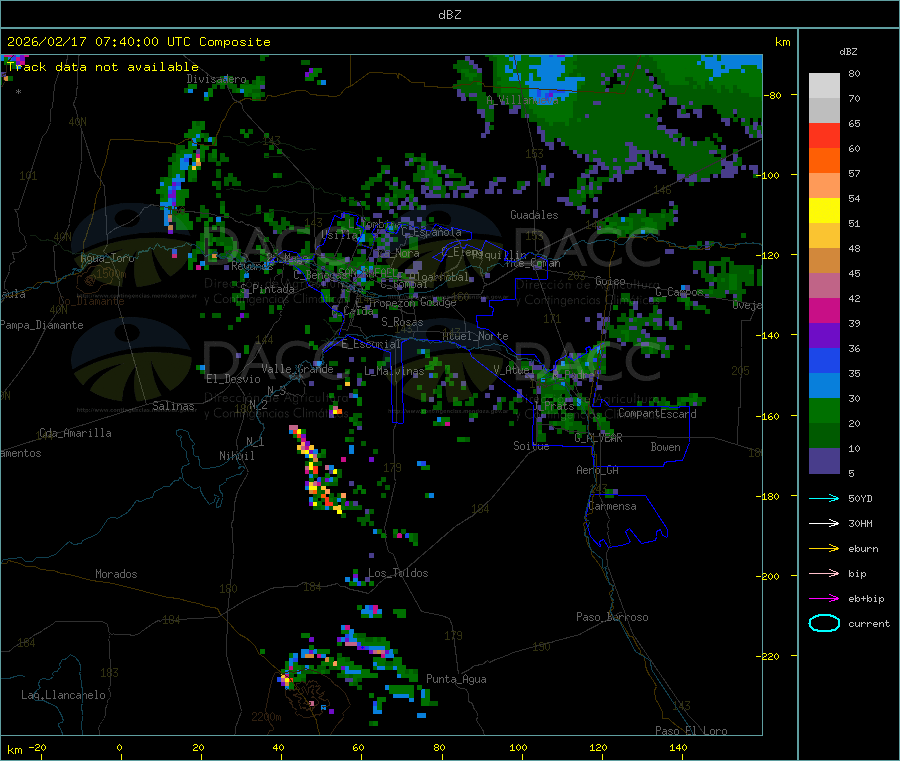Click the 50YD cyan arrow legend icon
Screen dimensions: 900x761
(x=824, y=498)
